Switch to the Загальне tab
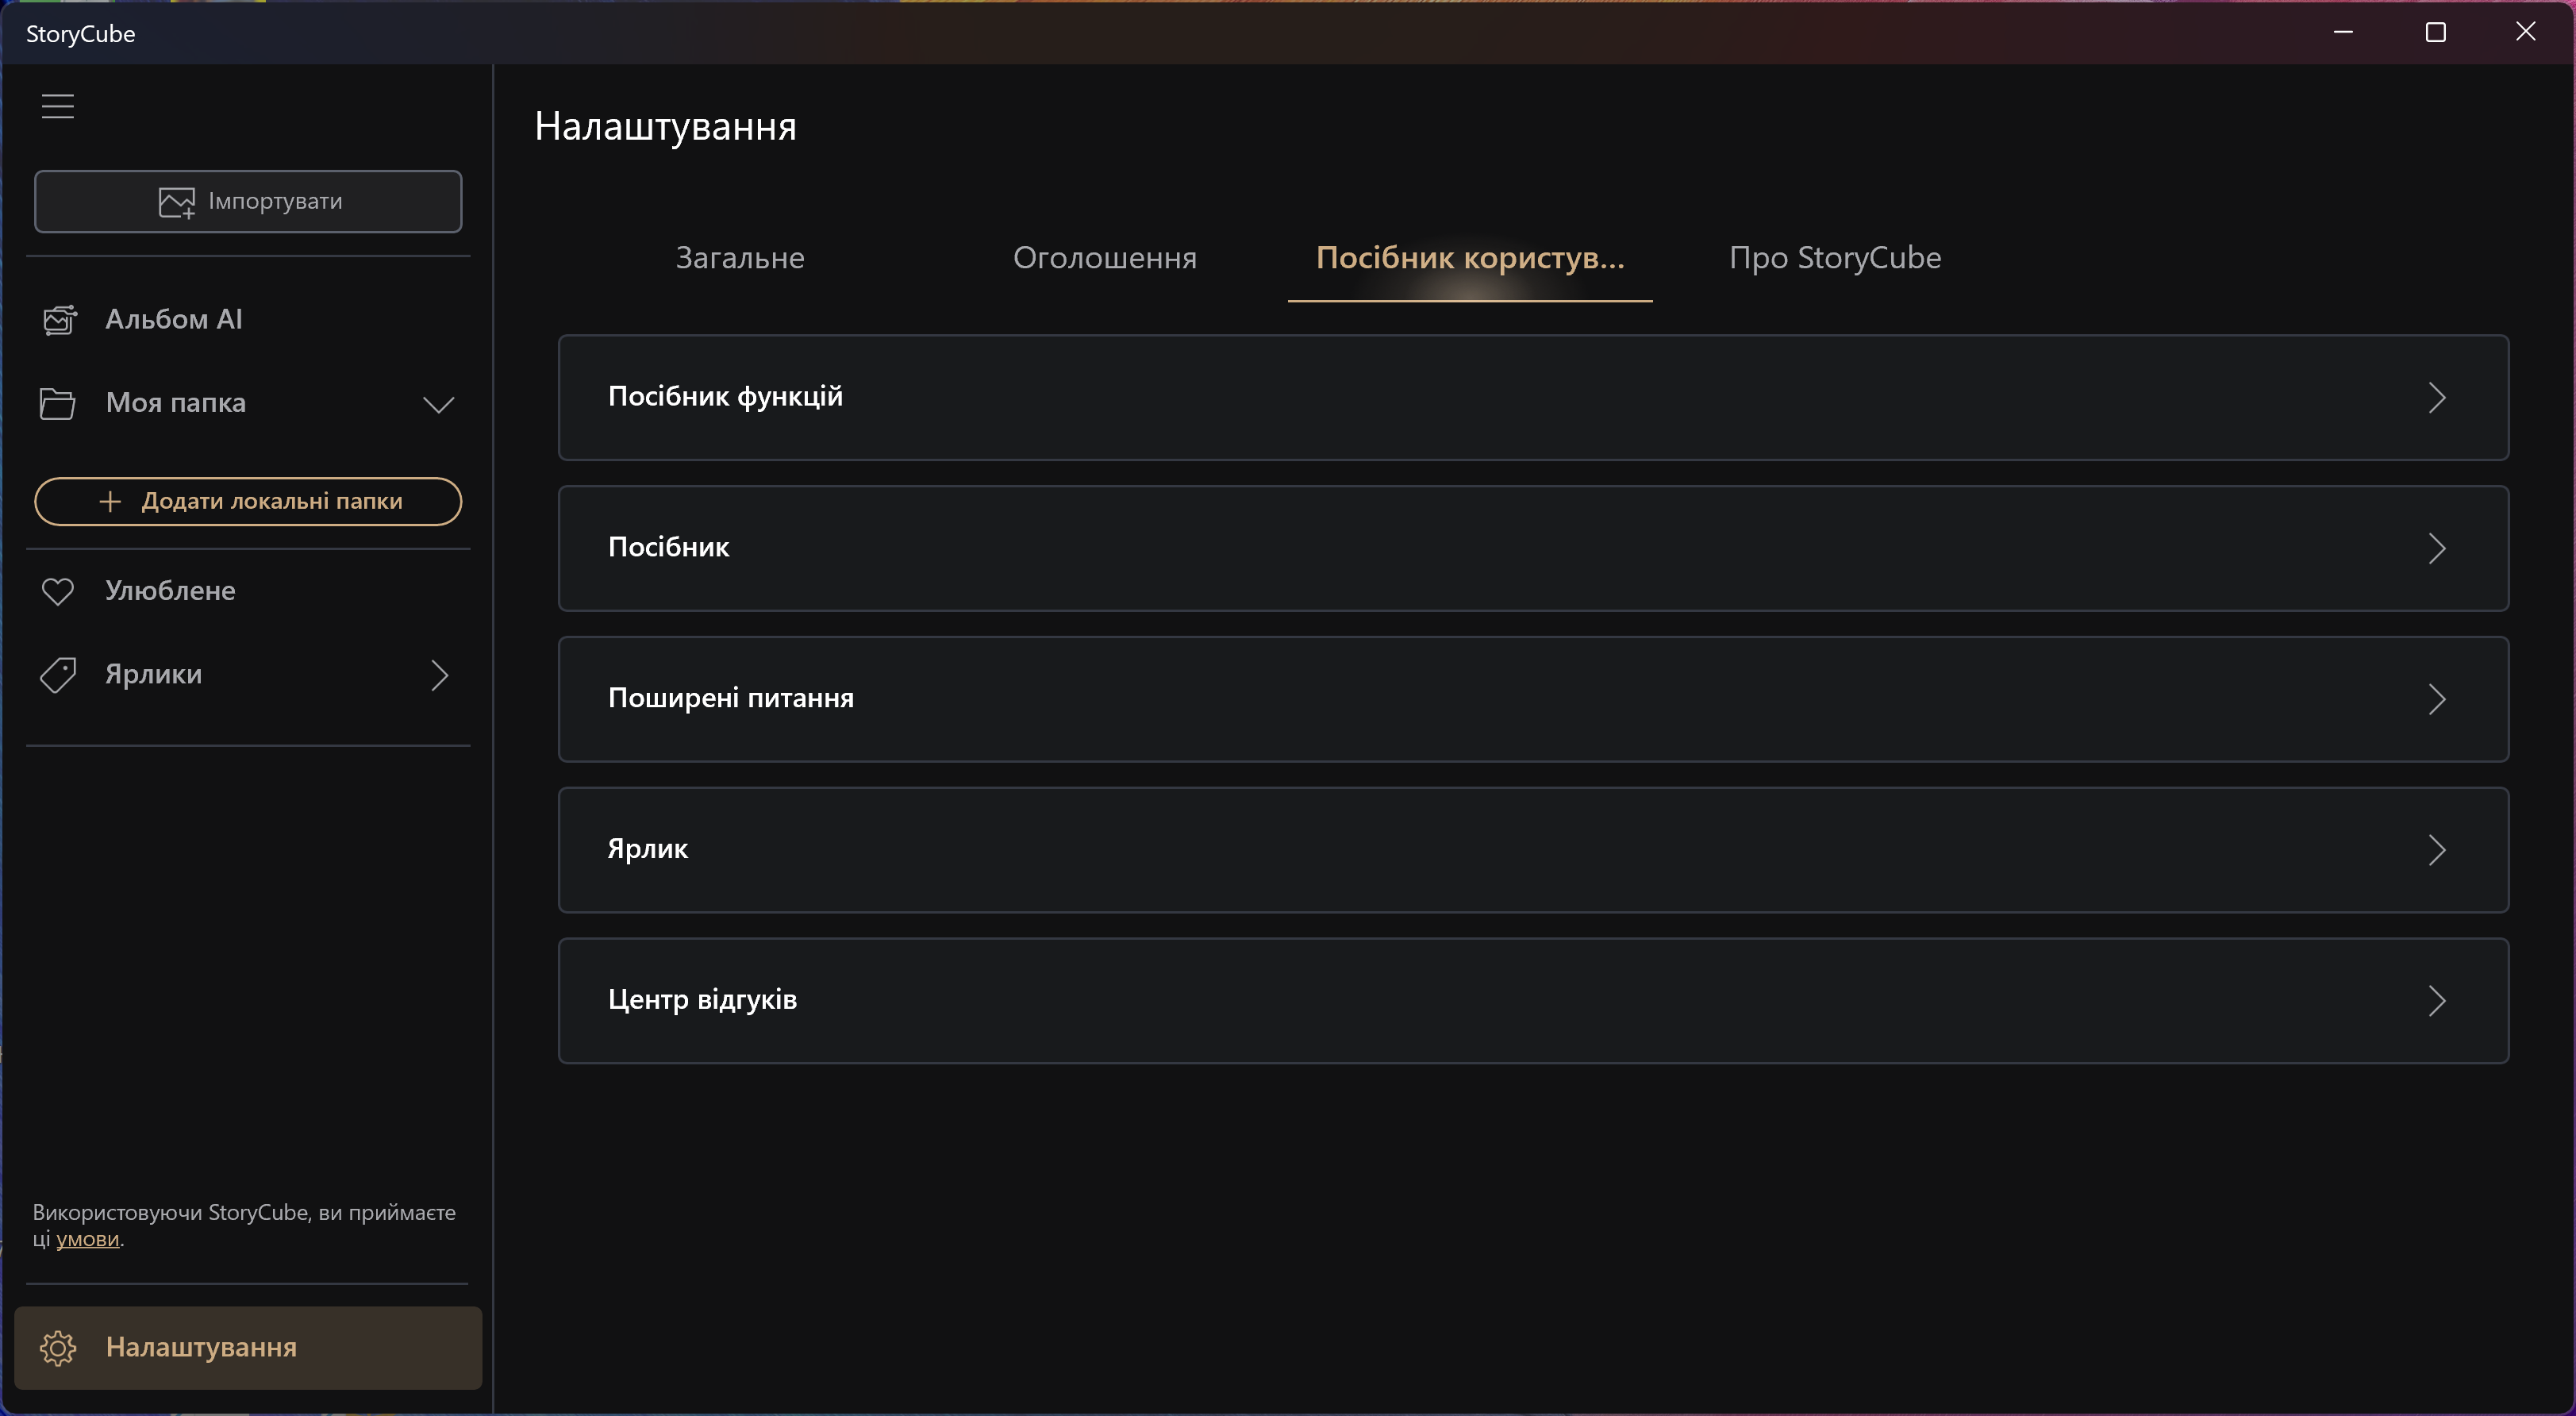Screen dimensions: 2576x1416 click(740, 258)
